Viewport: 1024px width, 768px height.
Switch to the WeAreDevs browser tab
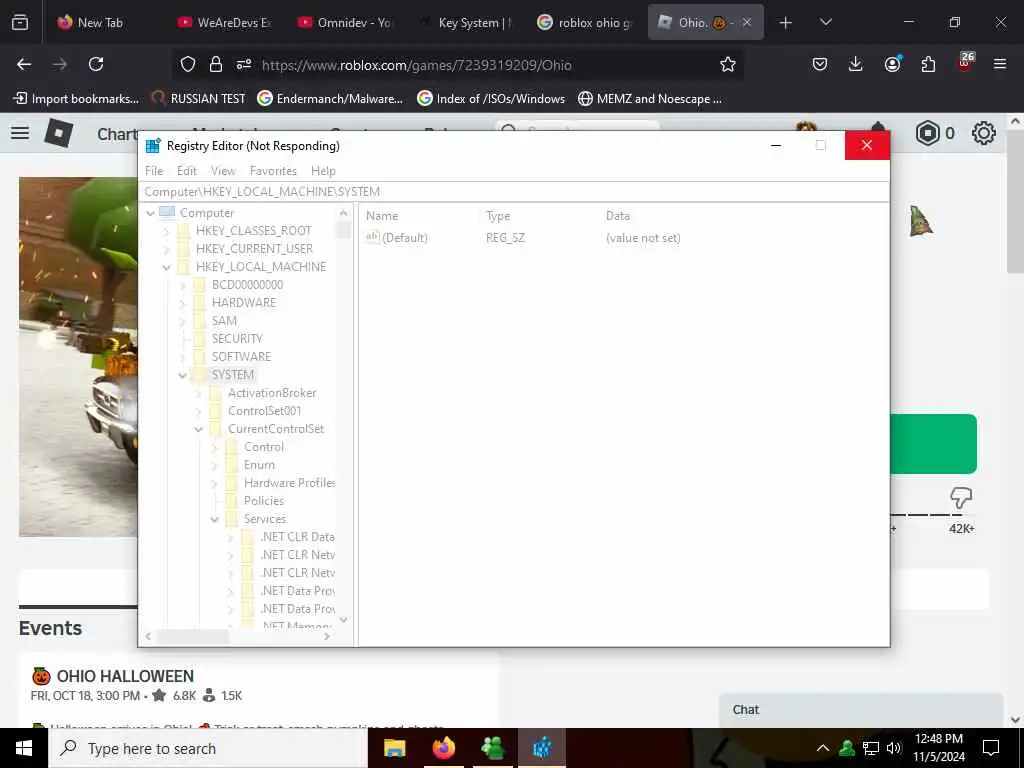click(223, 22)
